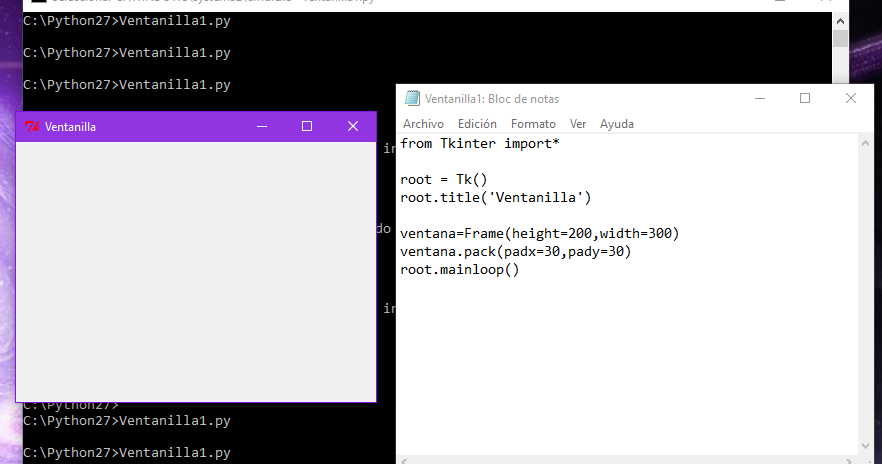Click the Notepad icon in the title bar
This screenshot has height=464, width=882.
click(412, 98)
